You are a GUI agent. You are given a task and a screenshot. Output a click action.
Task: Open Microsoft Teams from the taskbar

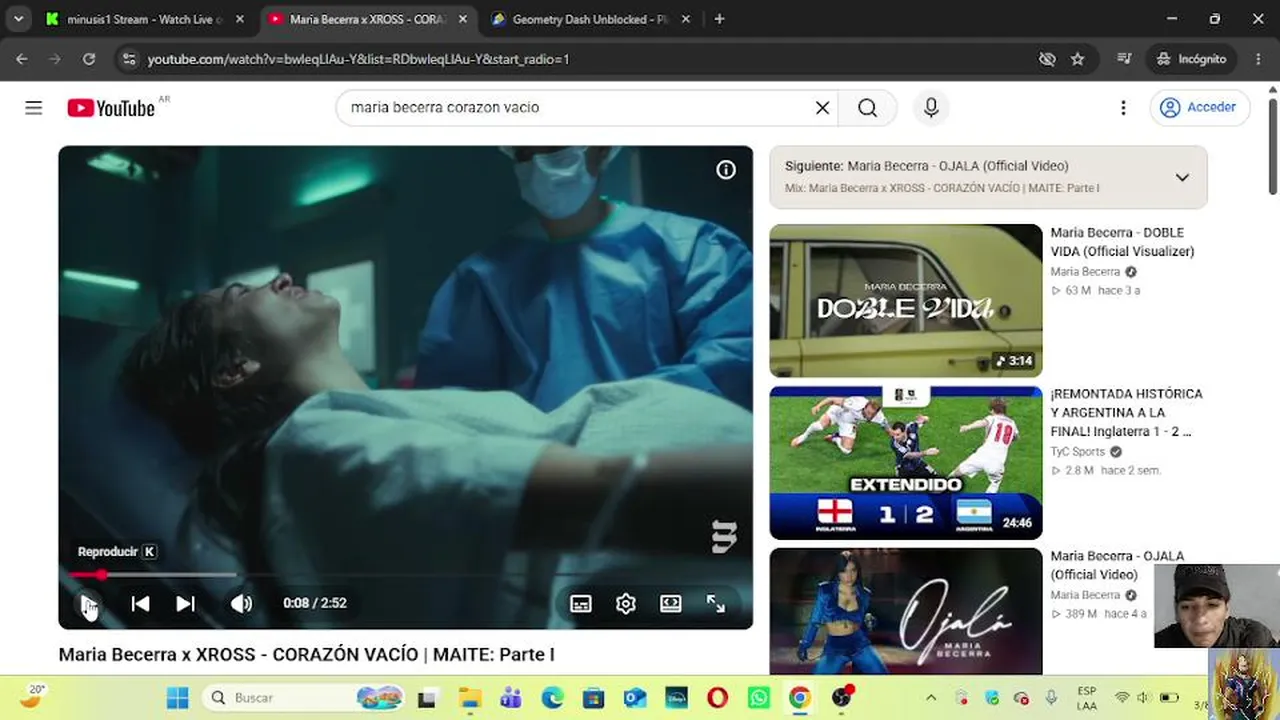510,698
